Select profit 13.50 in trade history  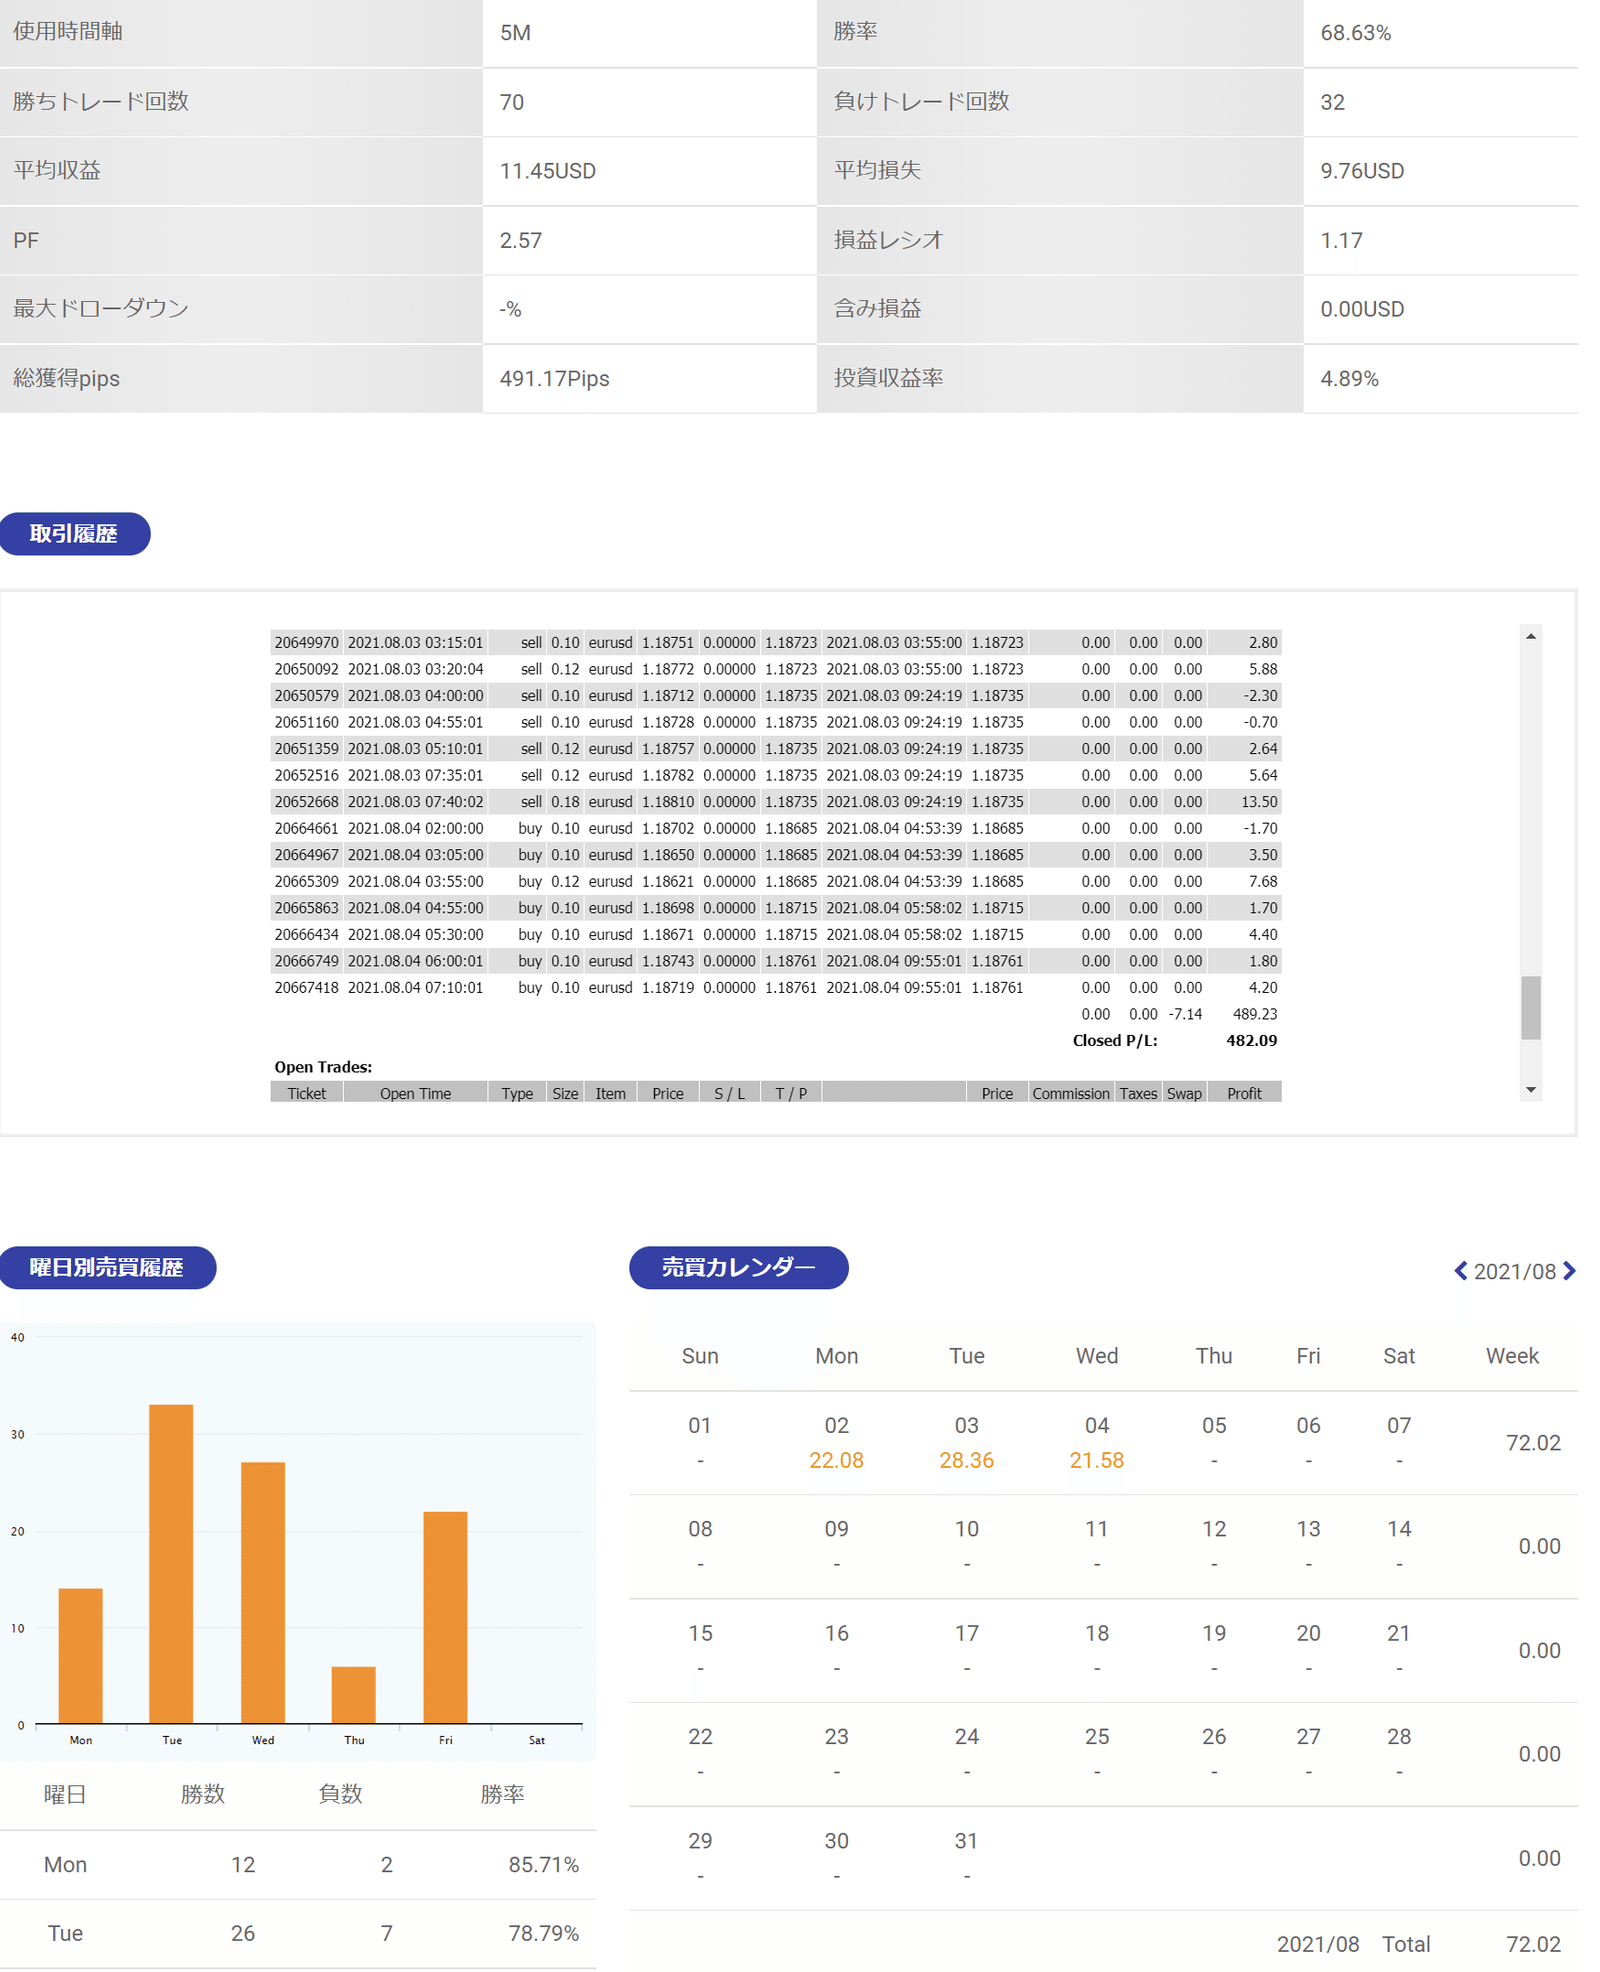[x=1260, y=802]
